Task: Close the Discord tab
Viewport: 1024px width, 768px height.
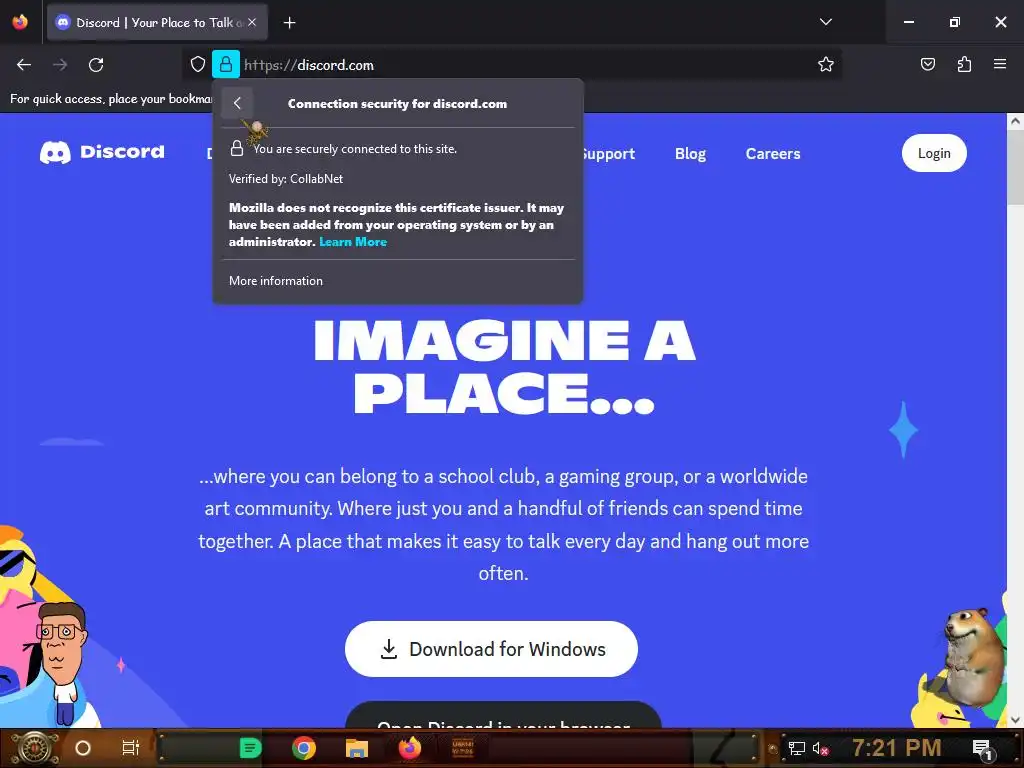Action: tap(252, 22)
